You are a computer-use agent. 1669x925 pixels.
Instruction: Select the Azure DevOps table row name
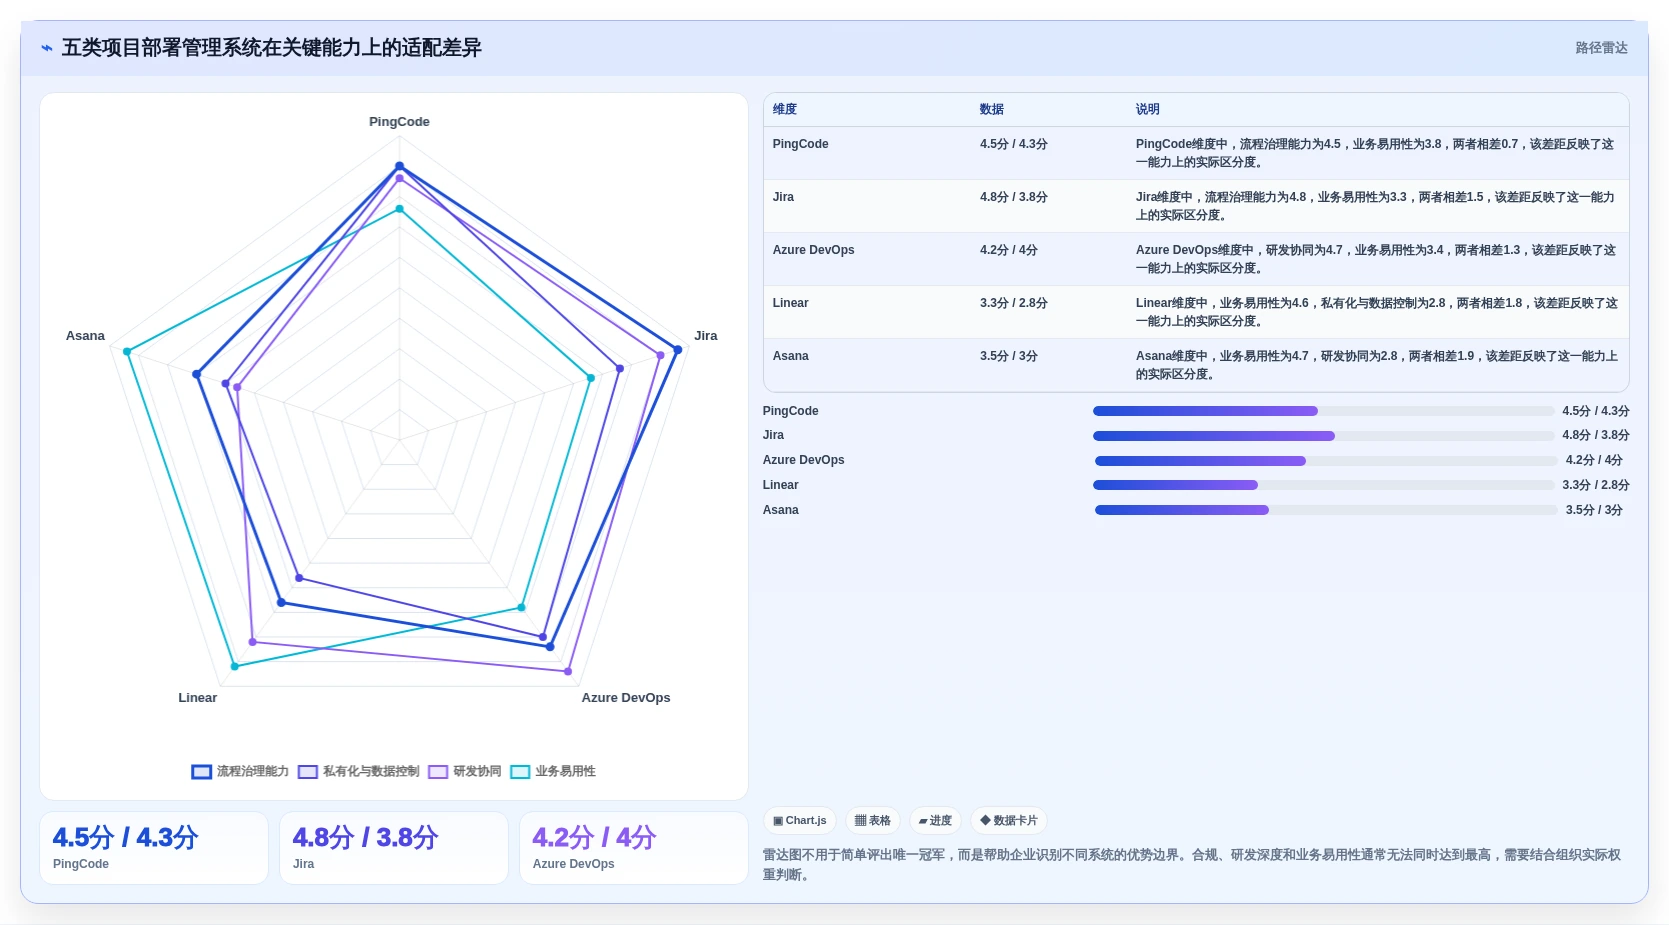813,250
